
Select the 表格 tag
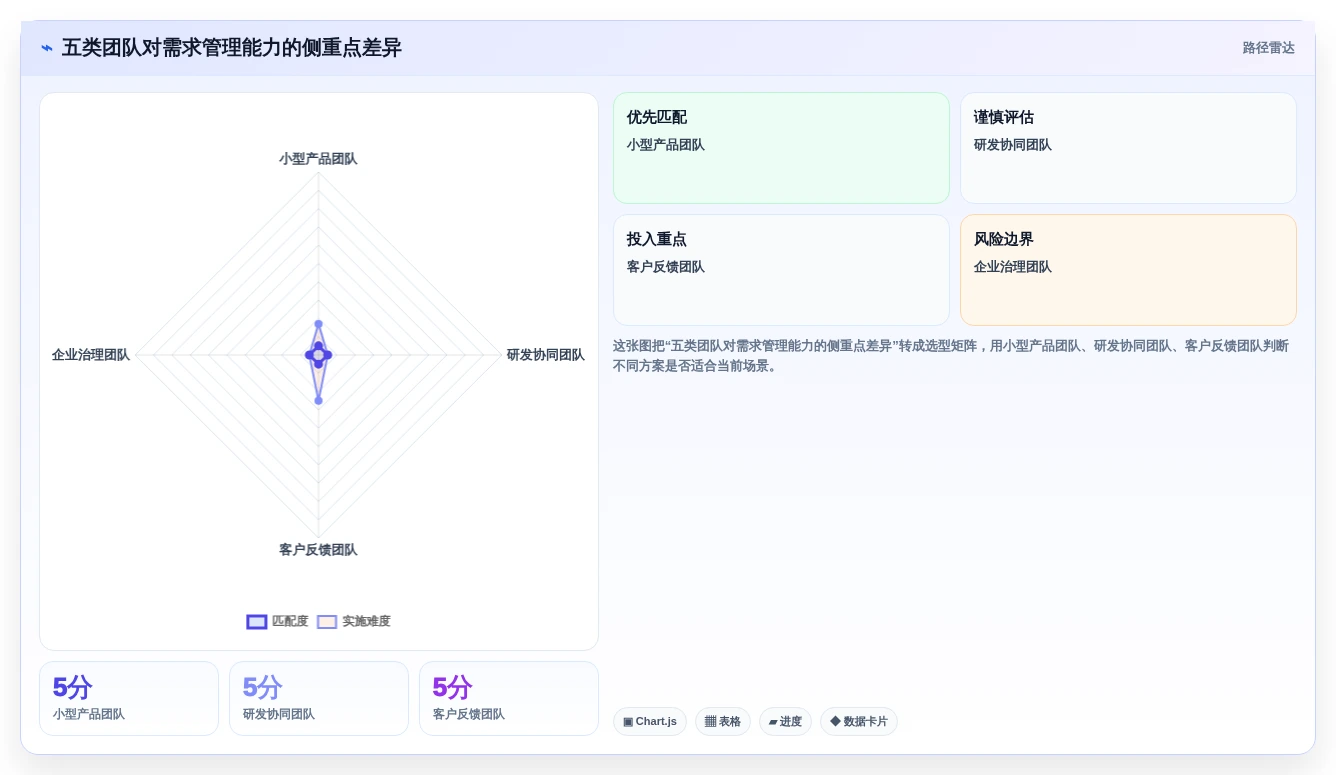tap(723, 721)
